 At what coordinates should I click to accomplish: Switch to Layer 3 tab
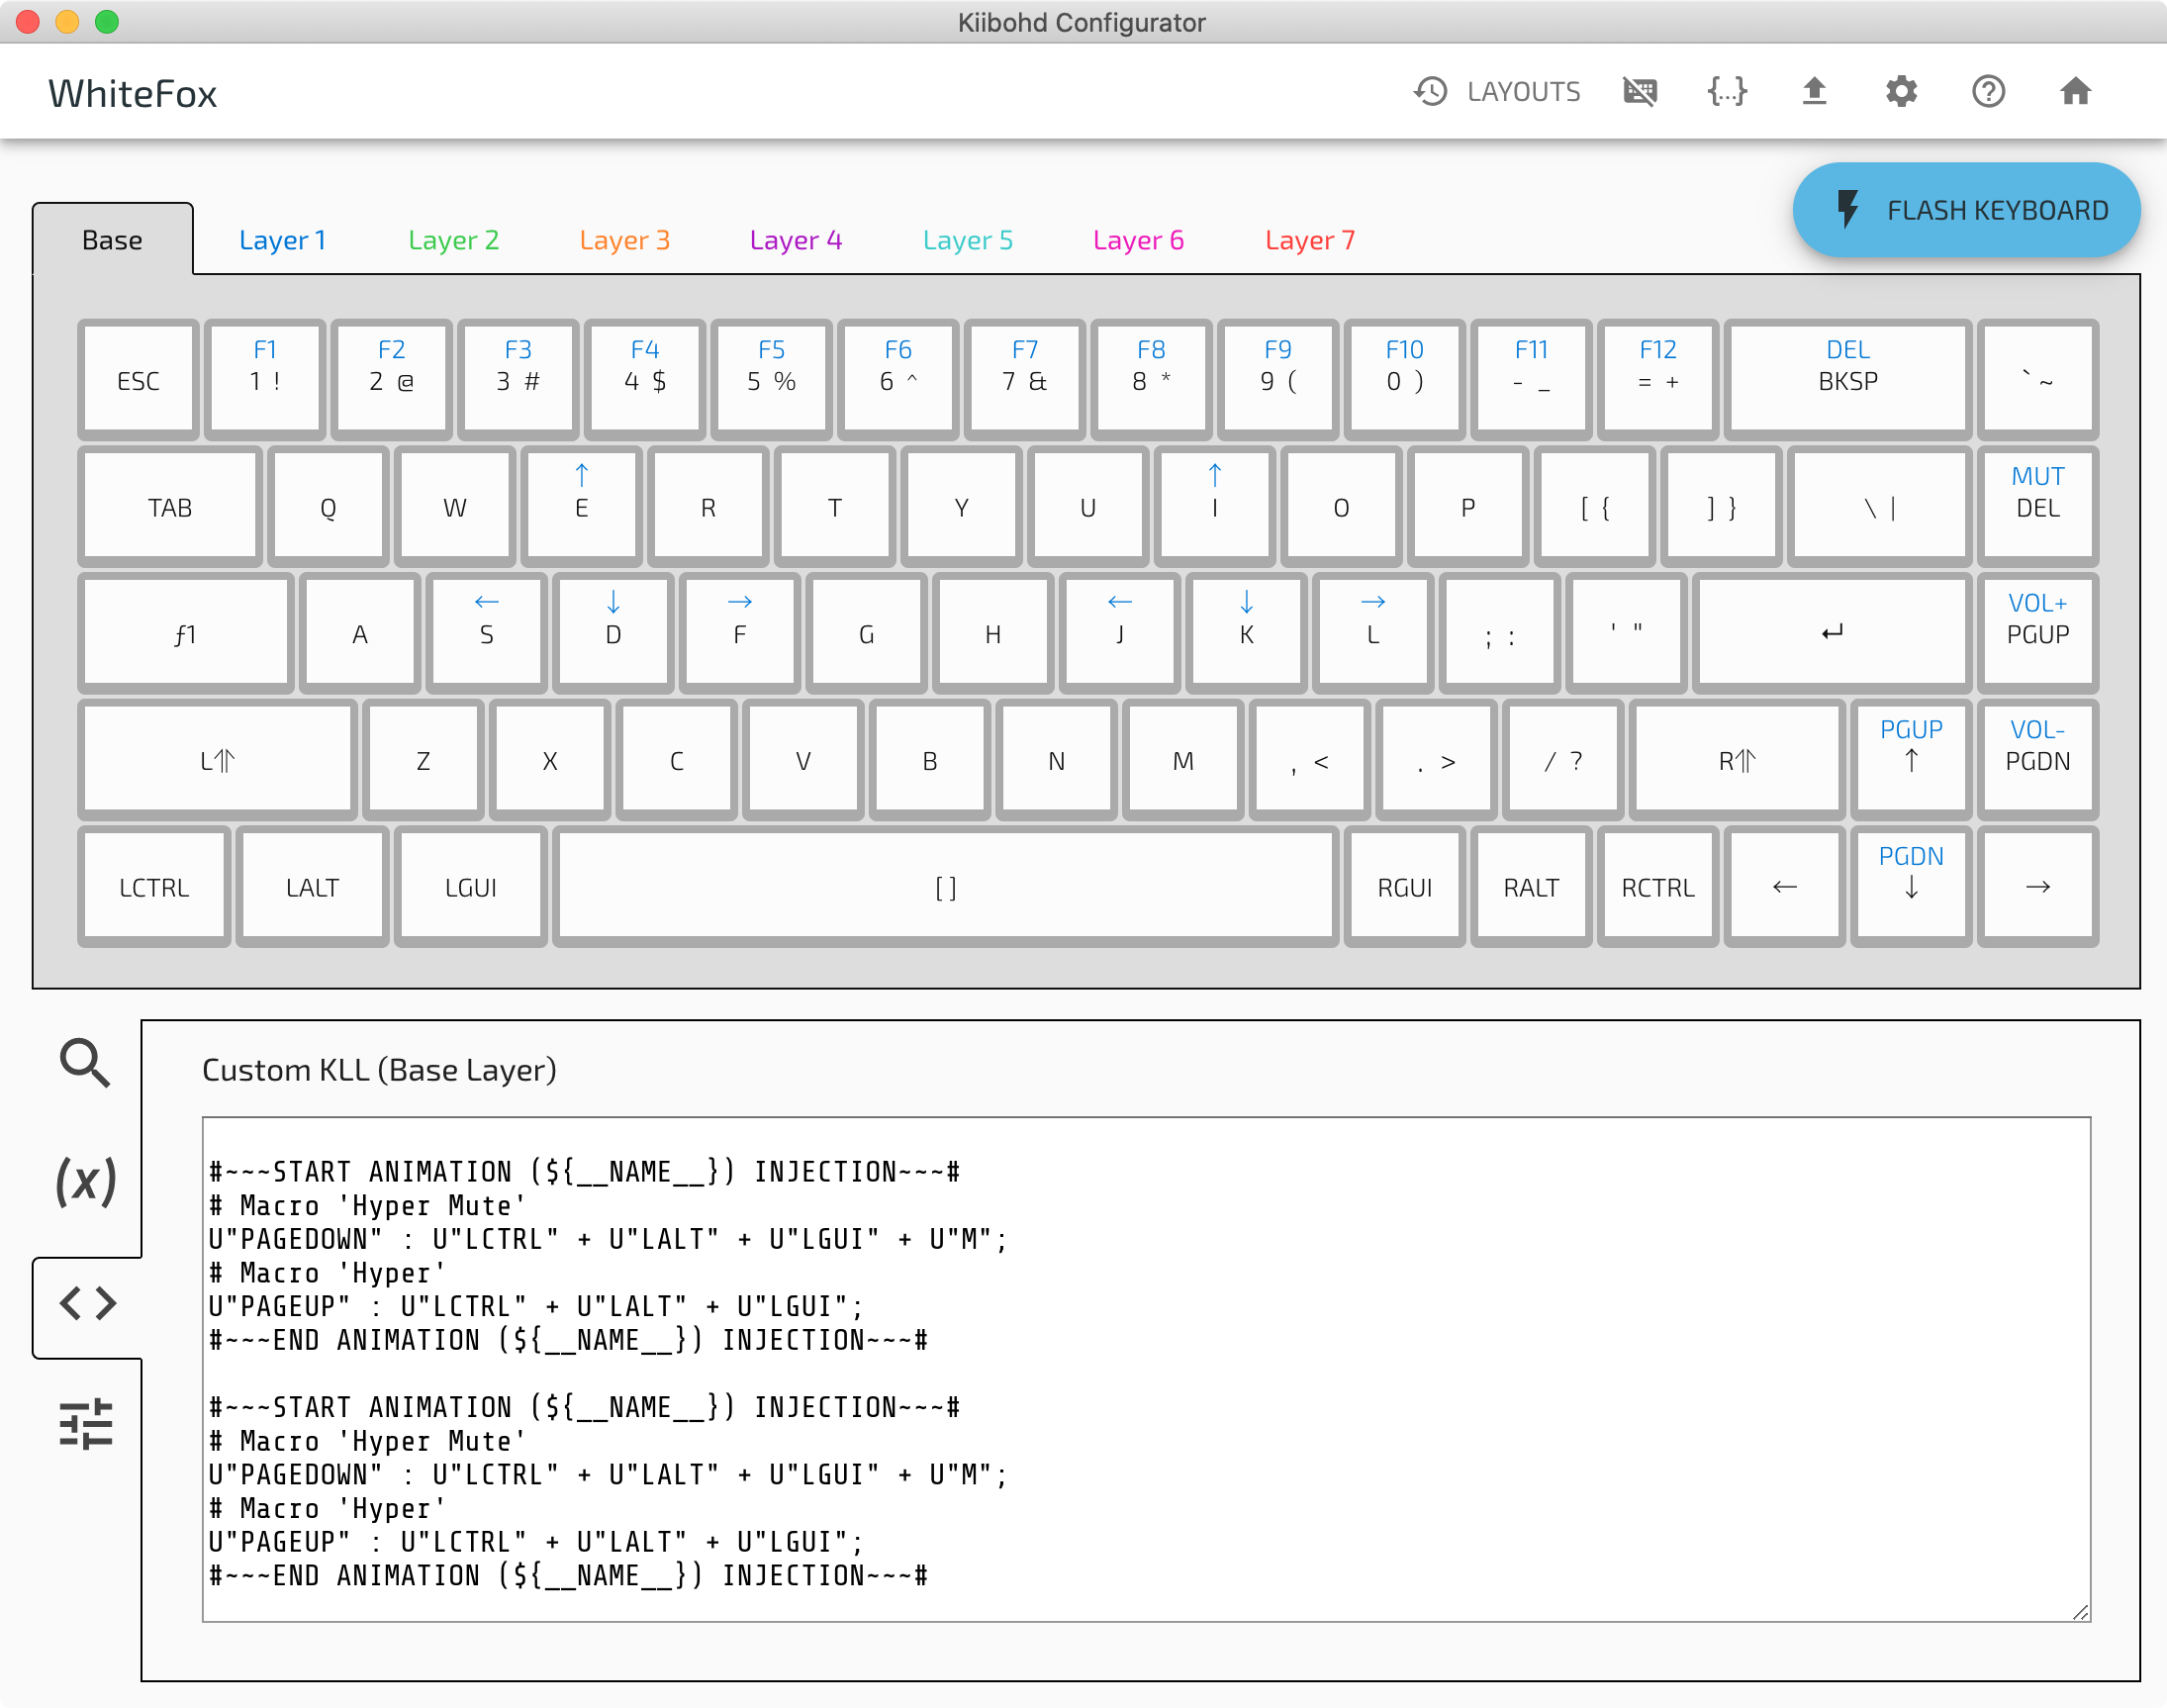pos(624,240)
